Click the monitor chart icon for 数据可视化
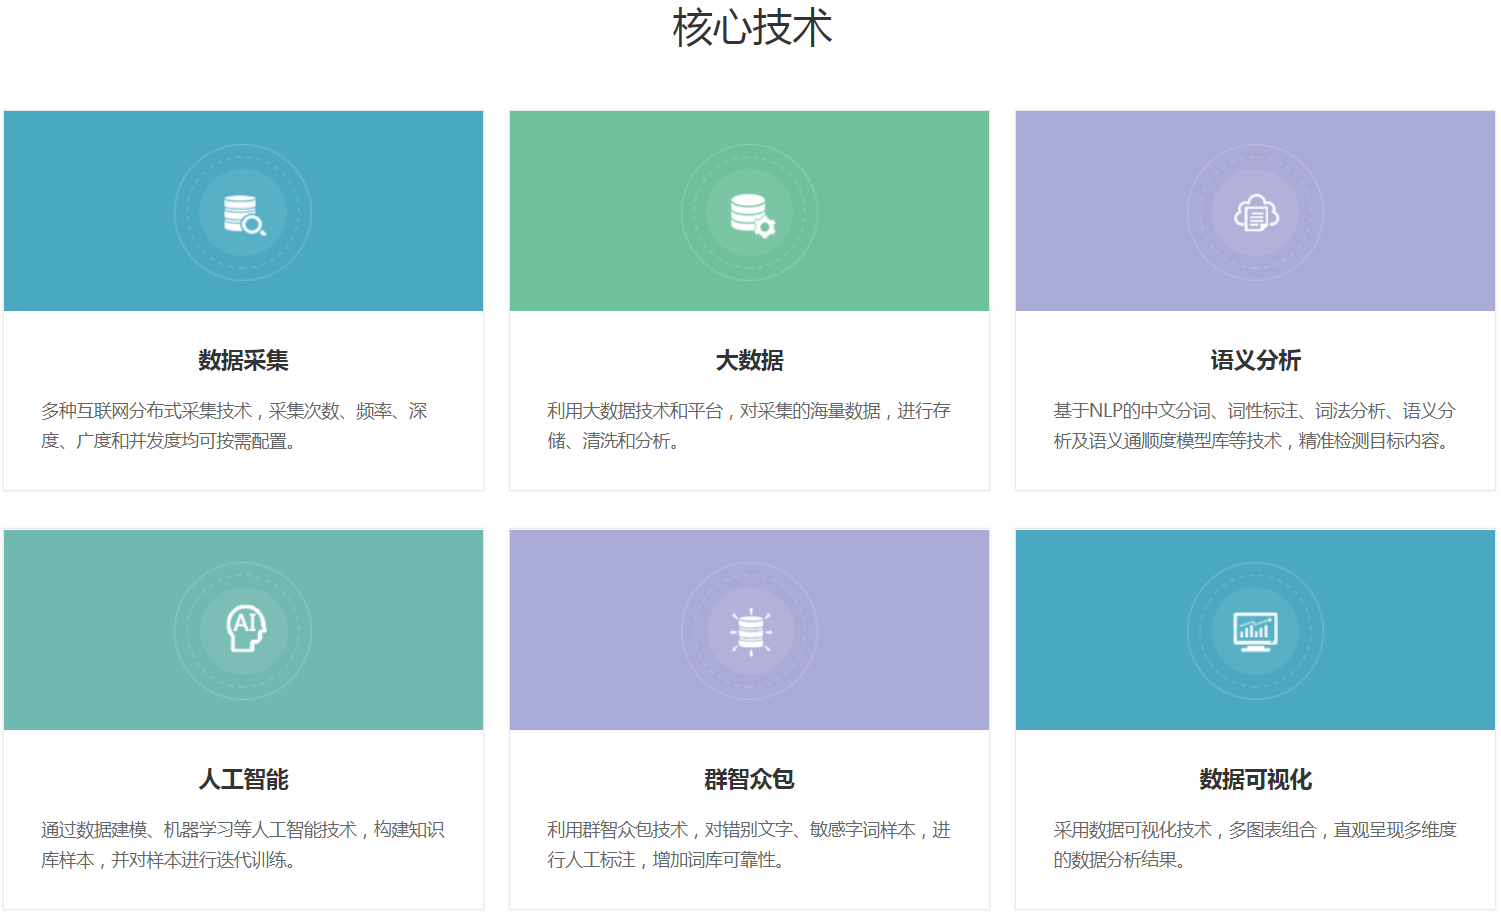Image resolution: width=1501 pixels, height=914 pixels. pos(1255,631)
